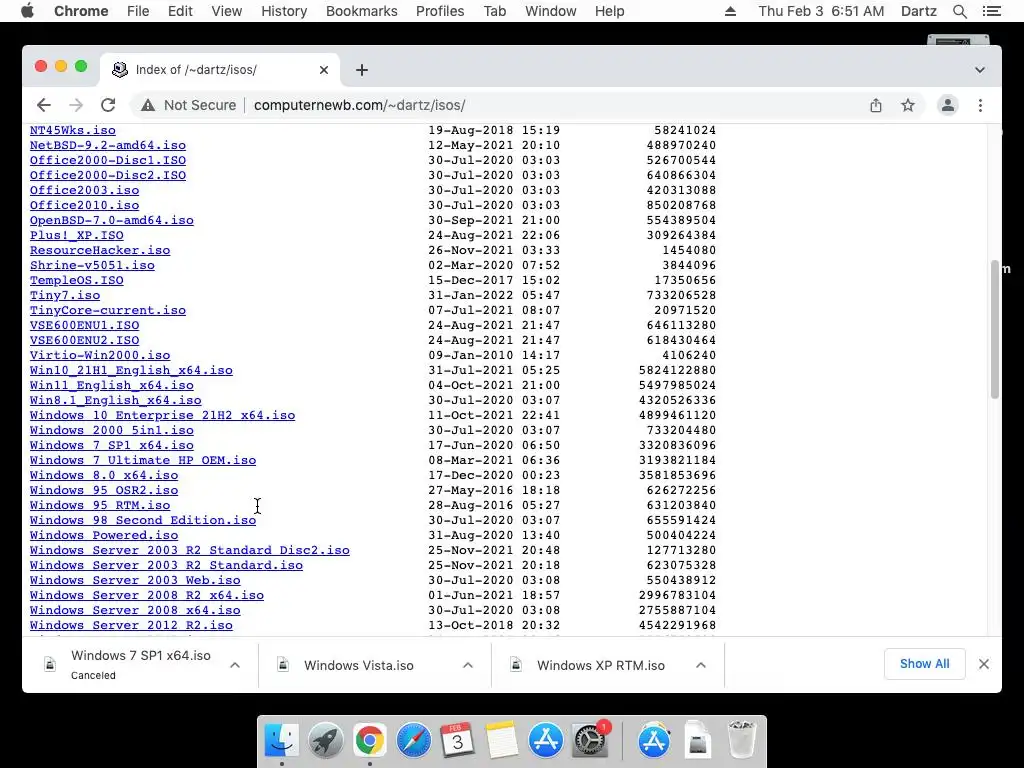1024x768 pixels.
Task: Click the OpenBSD-7.0-amd64.iso link
Action: pyautogui.click(x=112, y=220)
